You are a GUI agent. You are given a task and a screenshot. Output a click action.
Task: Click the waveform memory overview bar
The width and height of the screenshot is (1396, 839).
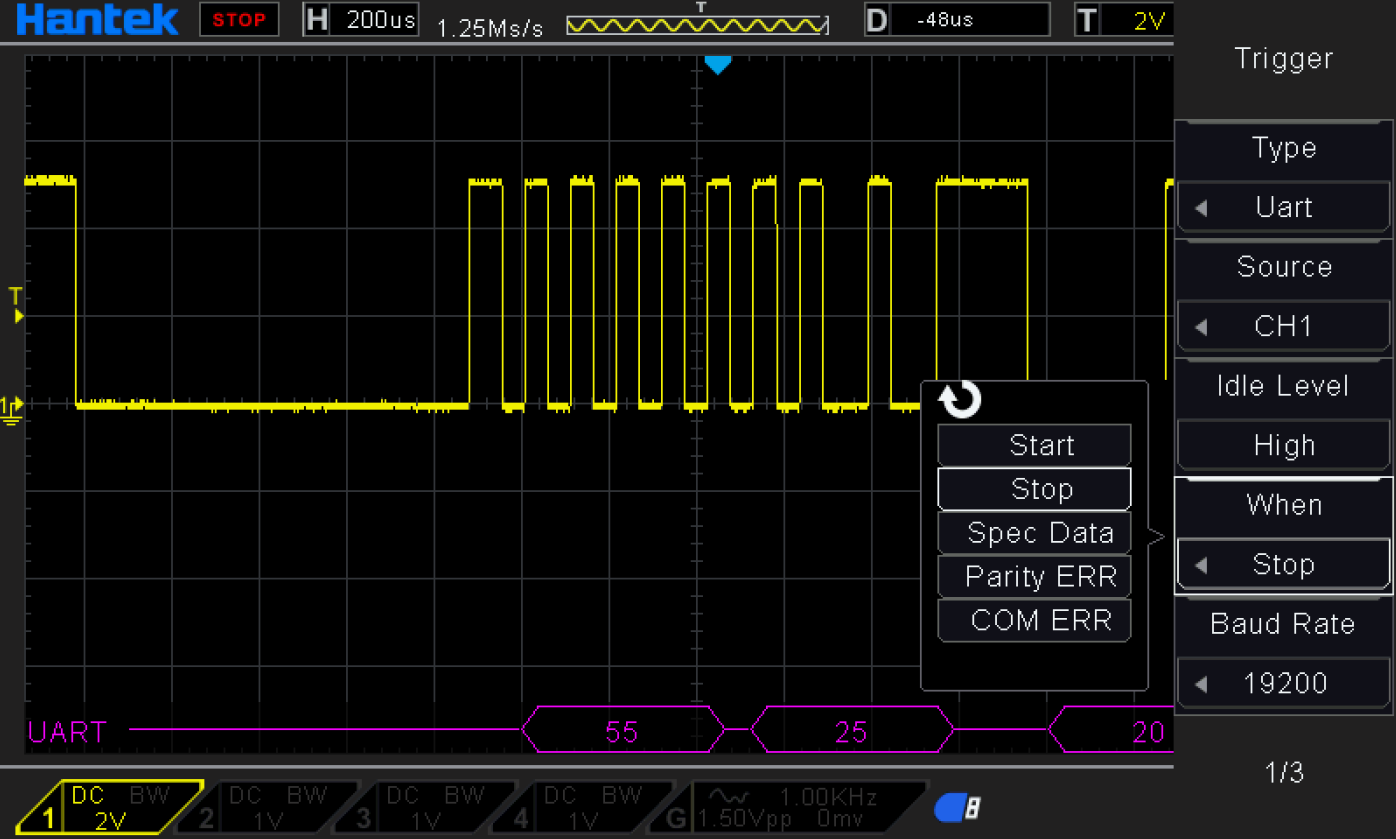click(697, 24)
